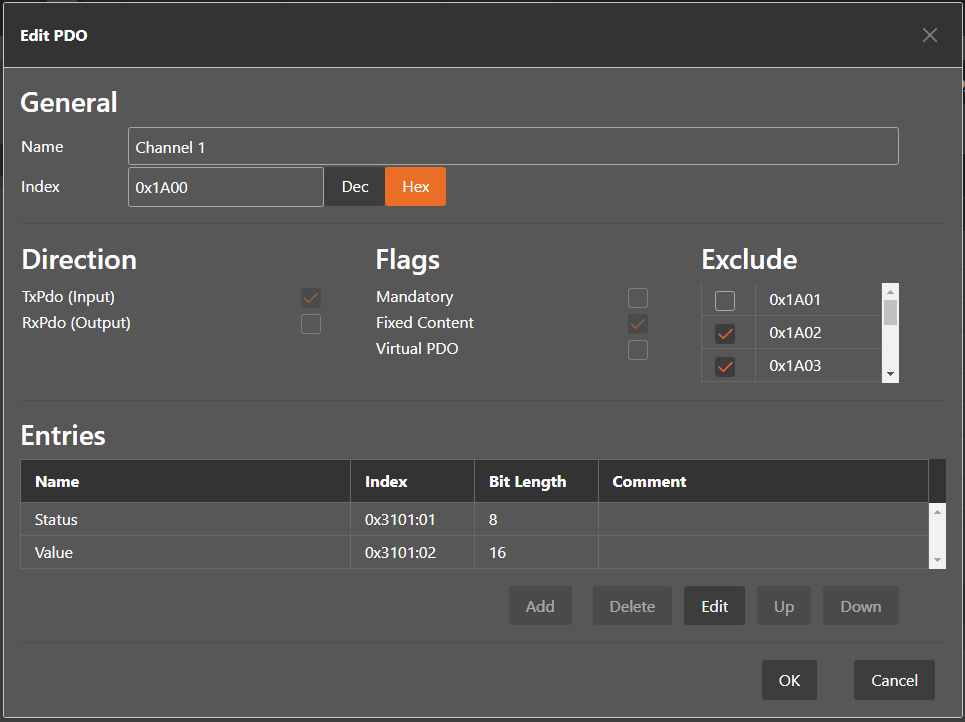The width and height of the screenshot is (965, 722).
Task: Select the Status entry row
Action: click(185, 520)
